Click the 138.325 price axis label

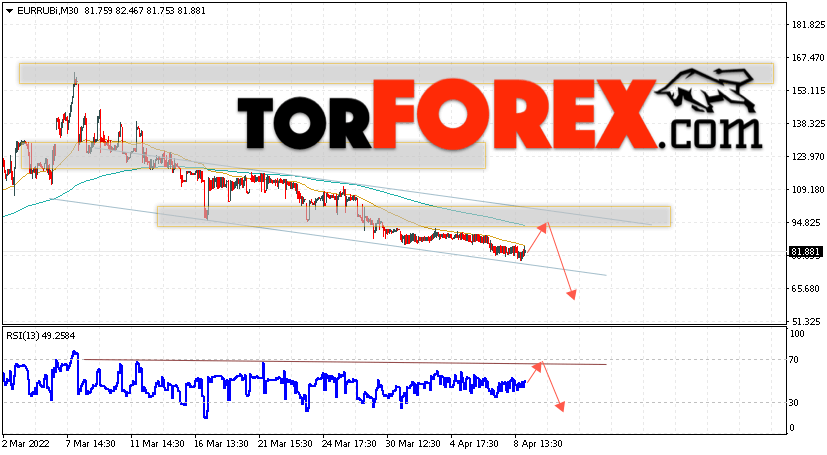(x=808, y=123)
